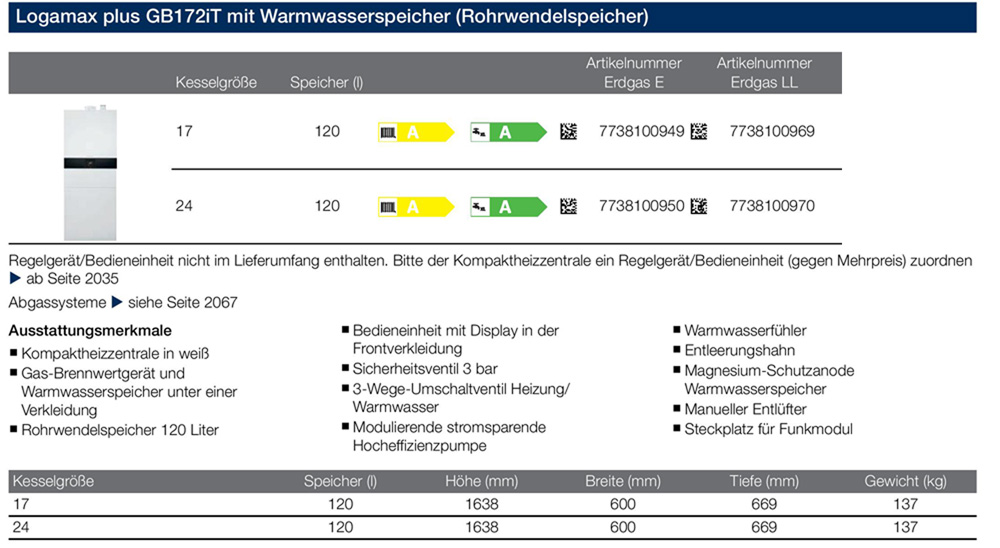1000x548 pixels.
Task: Click the data matrix code left of 7738100950
Action: coord(568,206)
